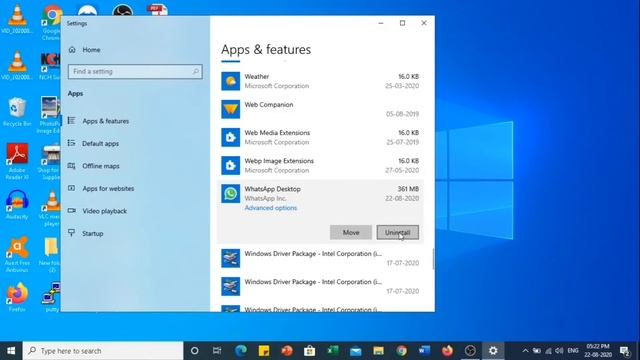The height and width of the screenshot is (360, 640).
Task: Open the Windows Start menu
Action: [x=11, y=351]
